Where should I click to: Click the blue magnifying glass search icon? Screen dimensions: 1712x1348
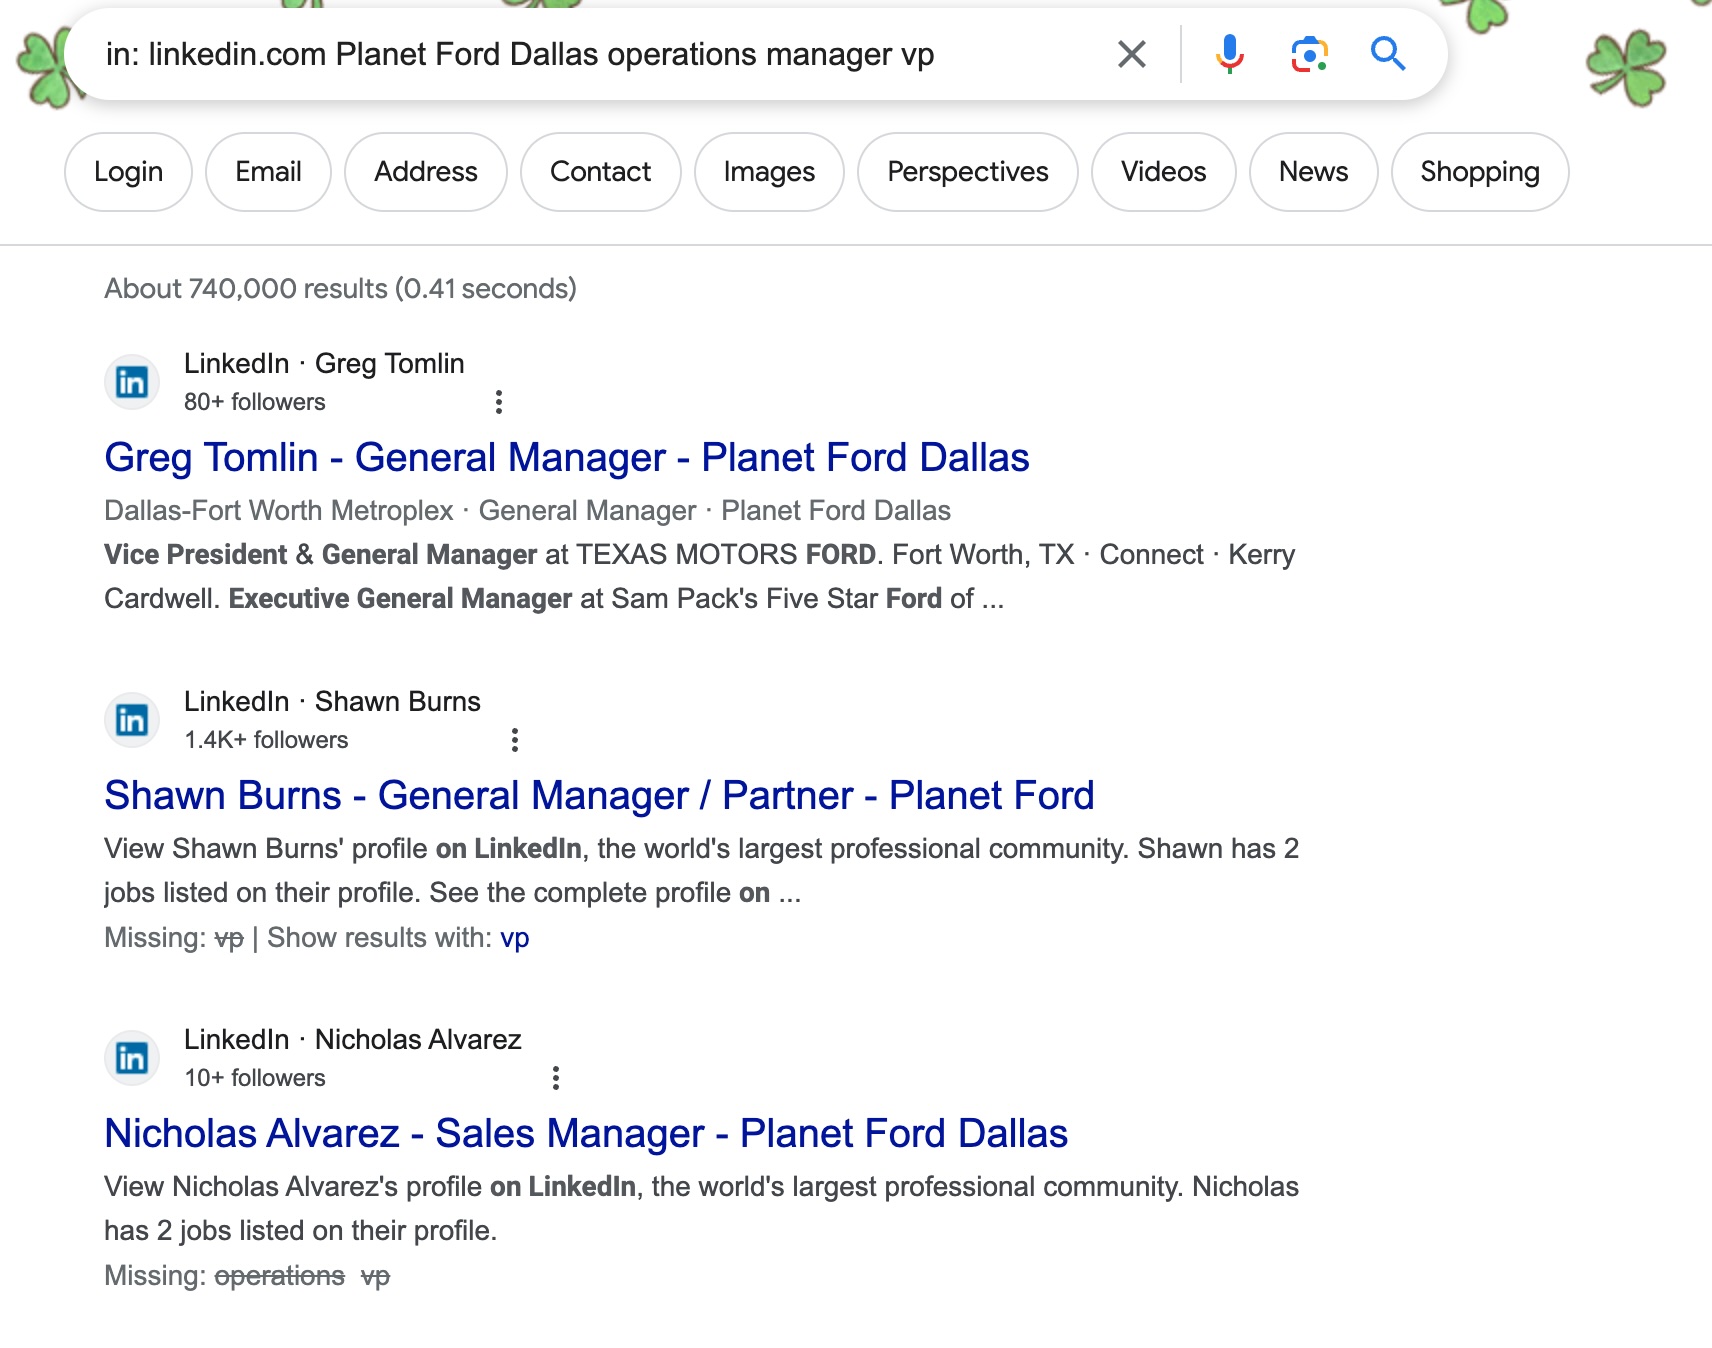[x=1388, y=54]
